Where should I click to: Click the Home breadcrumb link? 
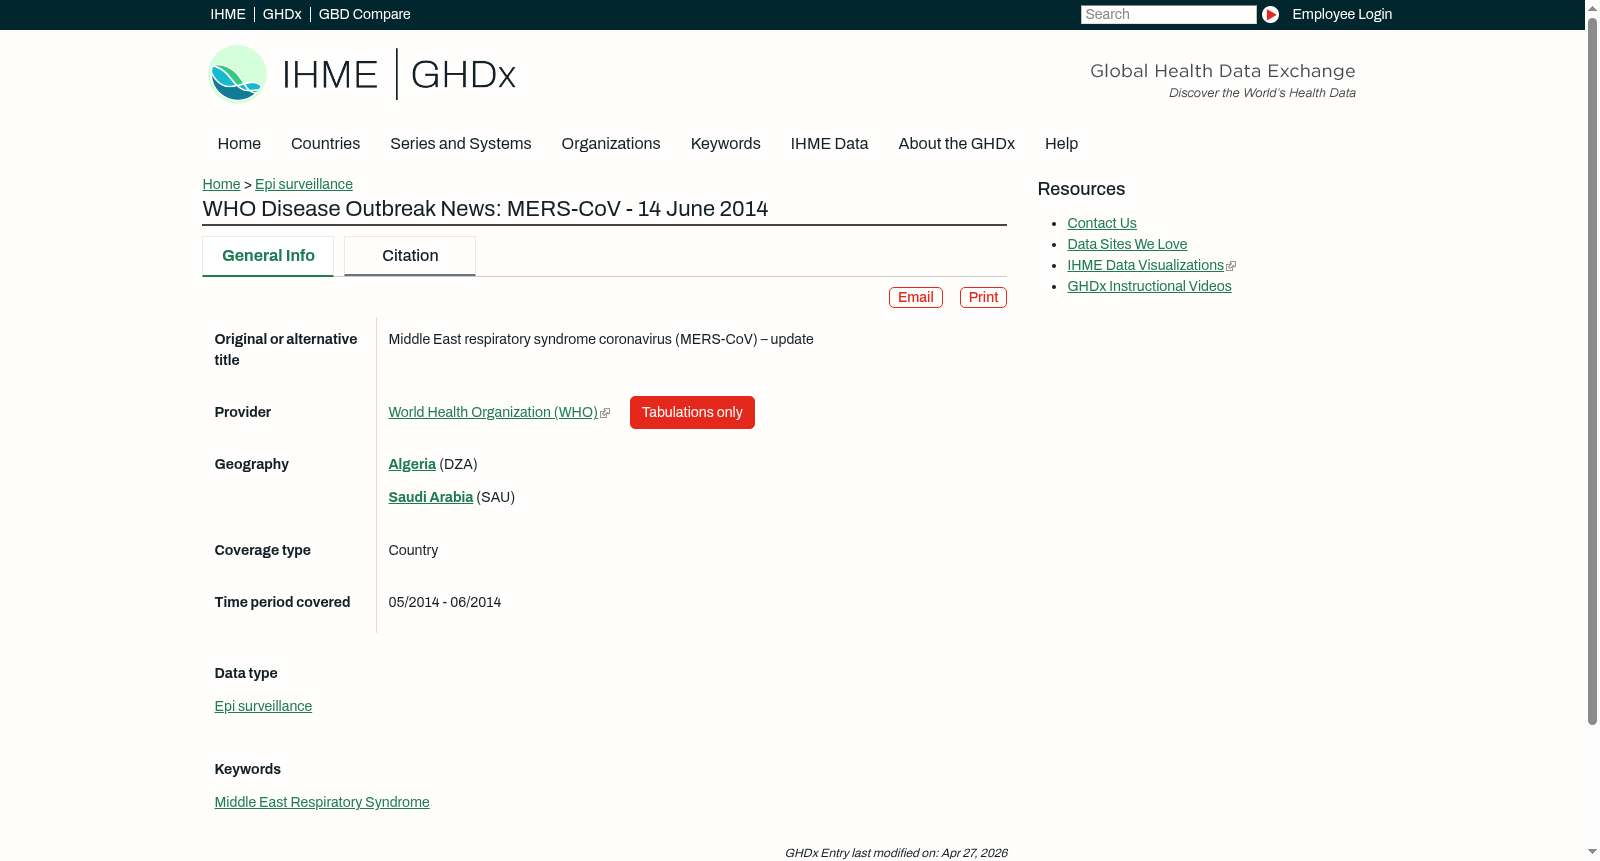click(221, 184)
